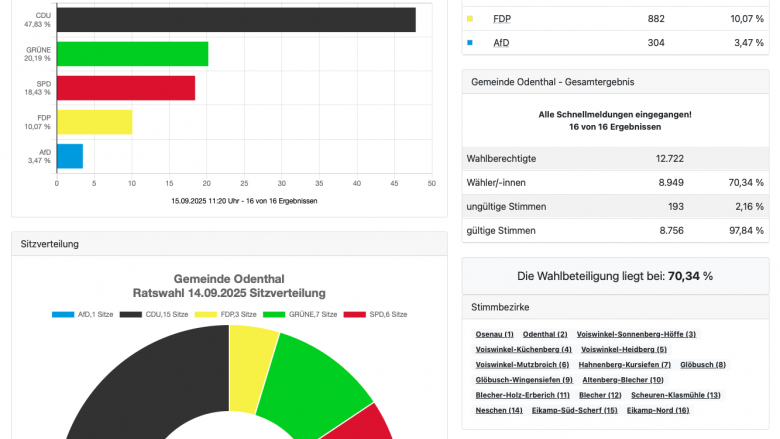Click the Wähler/-innen row label

pyautogui.click(x=496, y=183)
